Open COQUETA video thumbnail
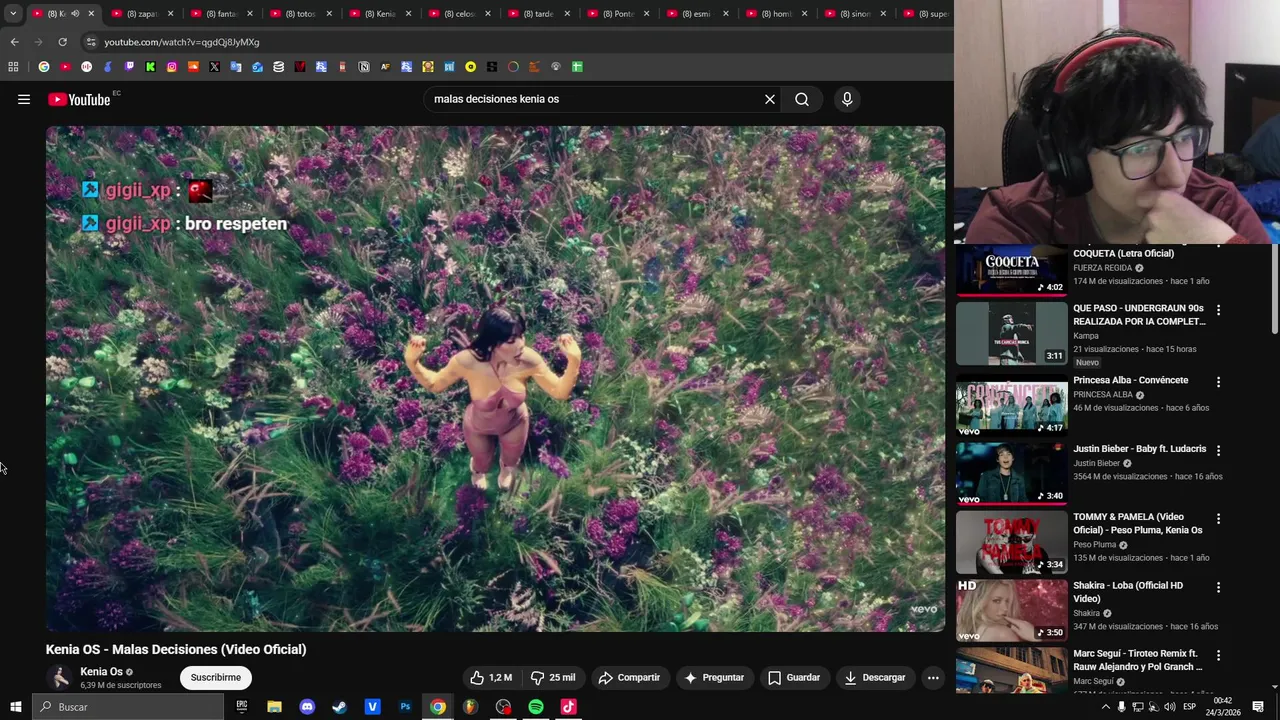1280x720 pixels. [1011, 271]
